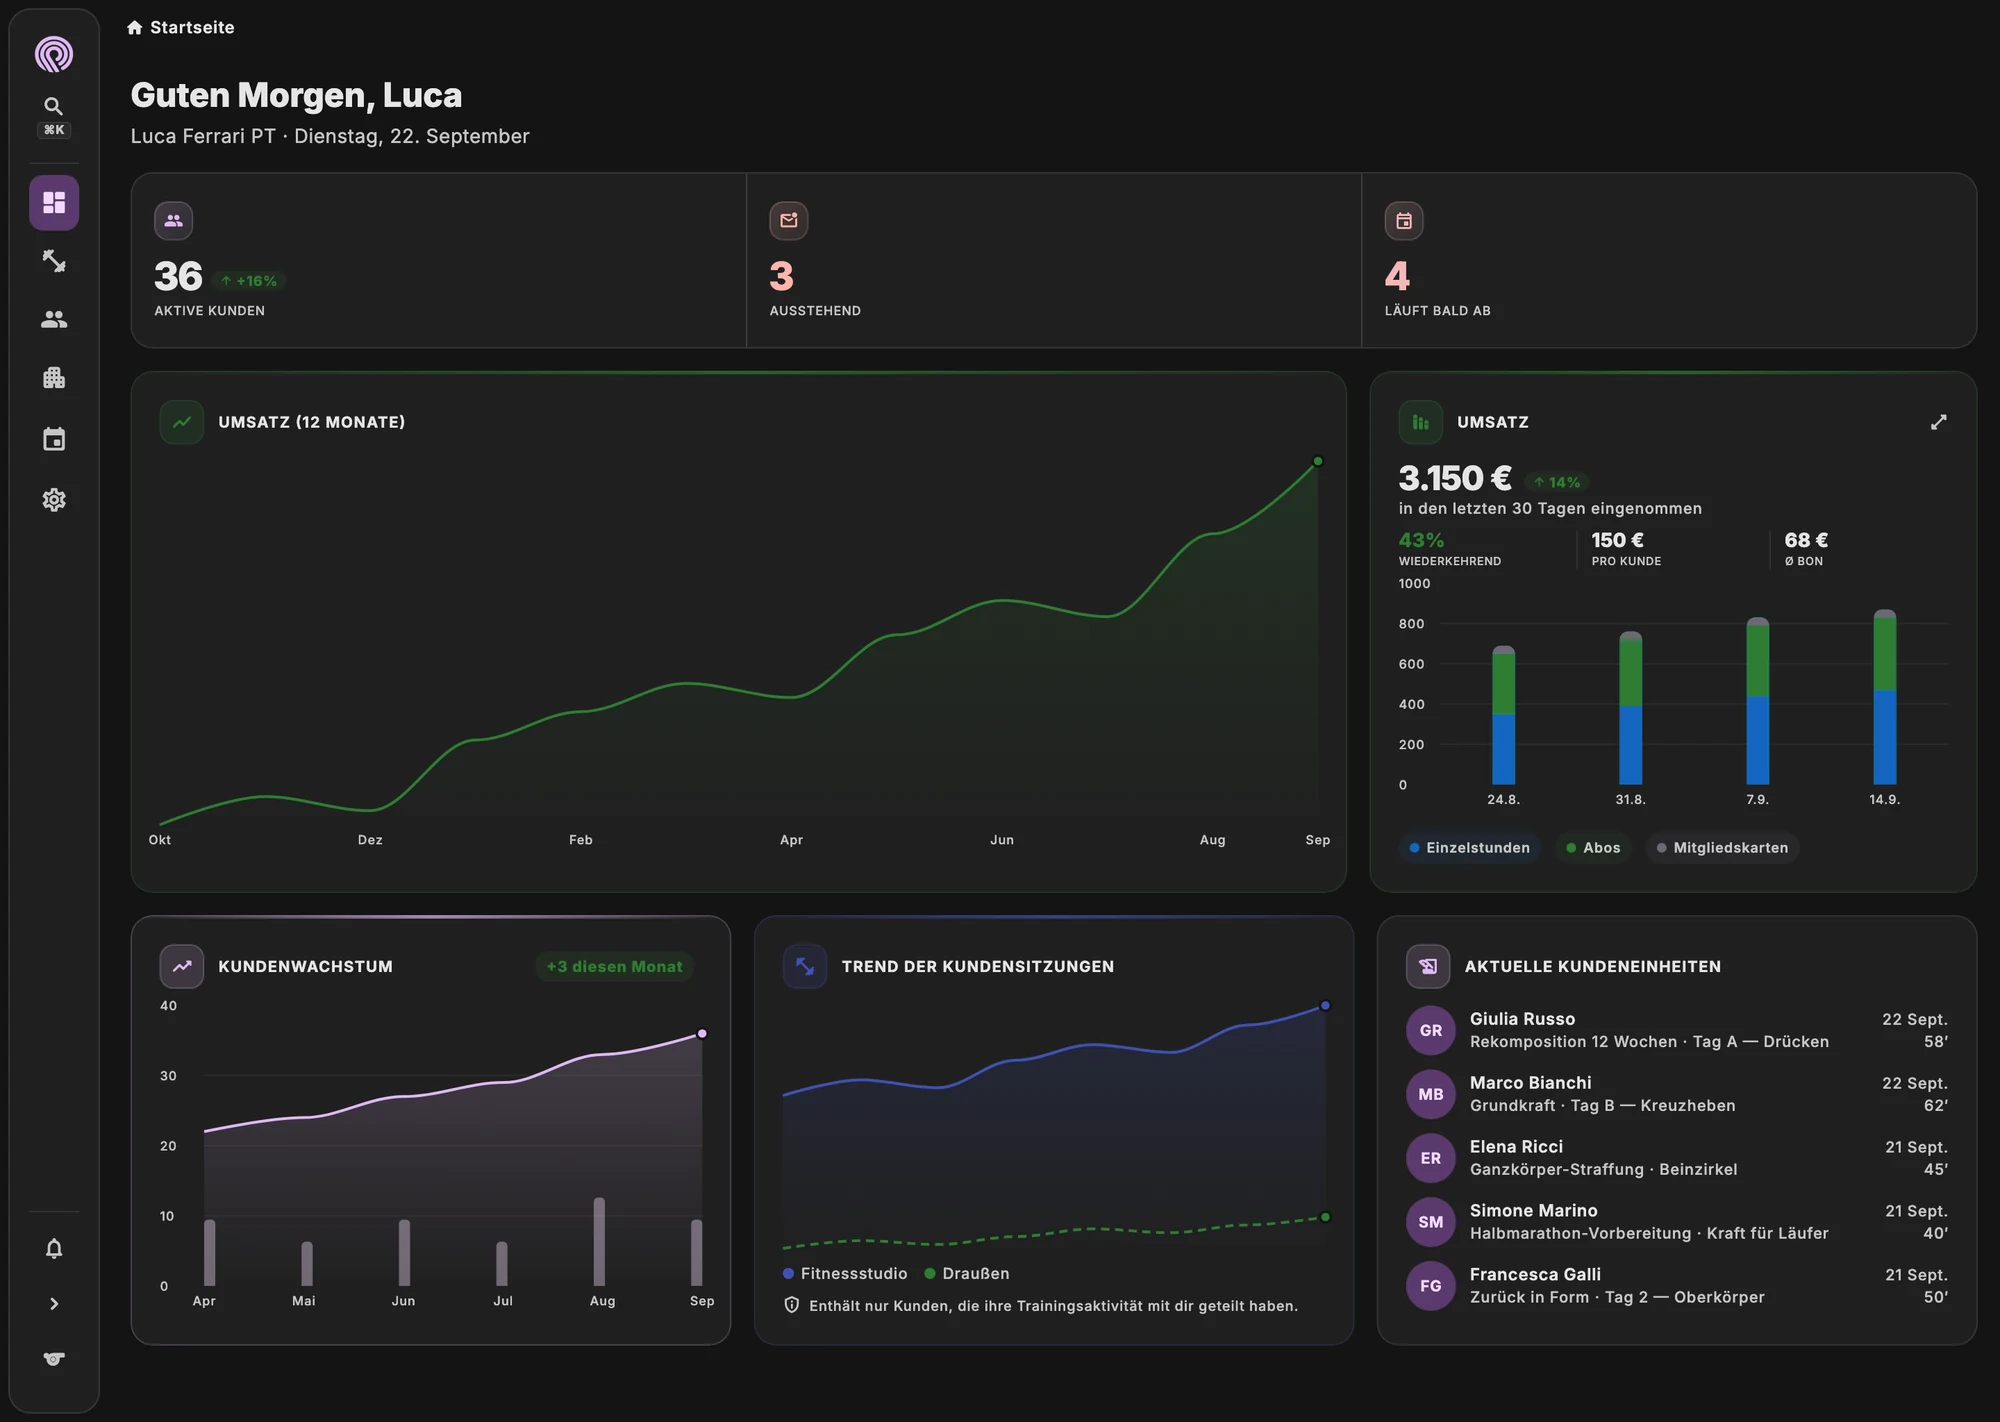Toggle the Mitgliedskarten legend chip
Screen dimensions: 2000x1422
[1722, 848]
